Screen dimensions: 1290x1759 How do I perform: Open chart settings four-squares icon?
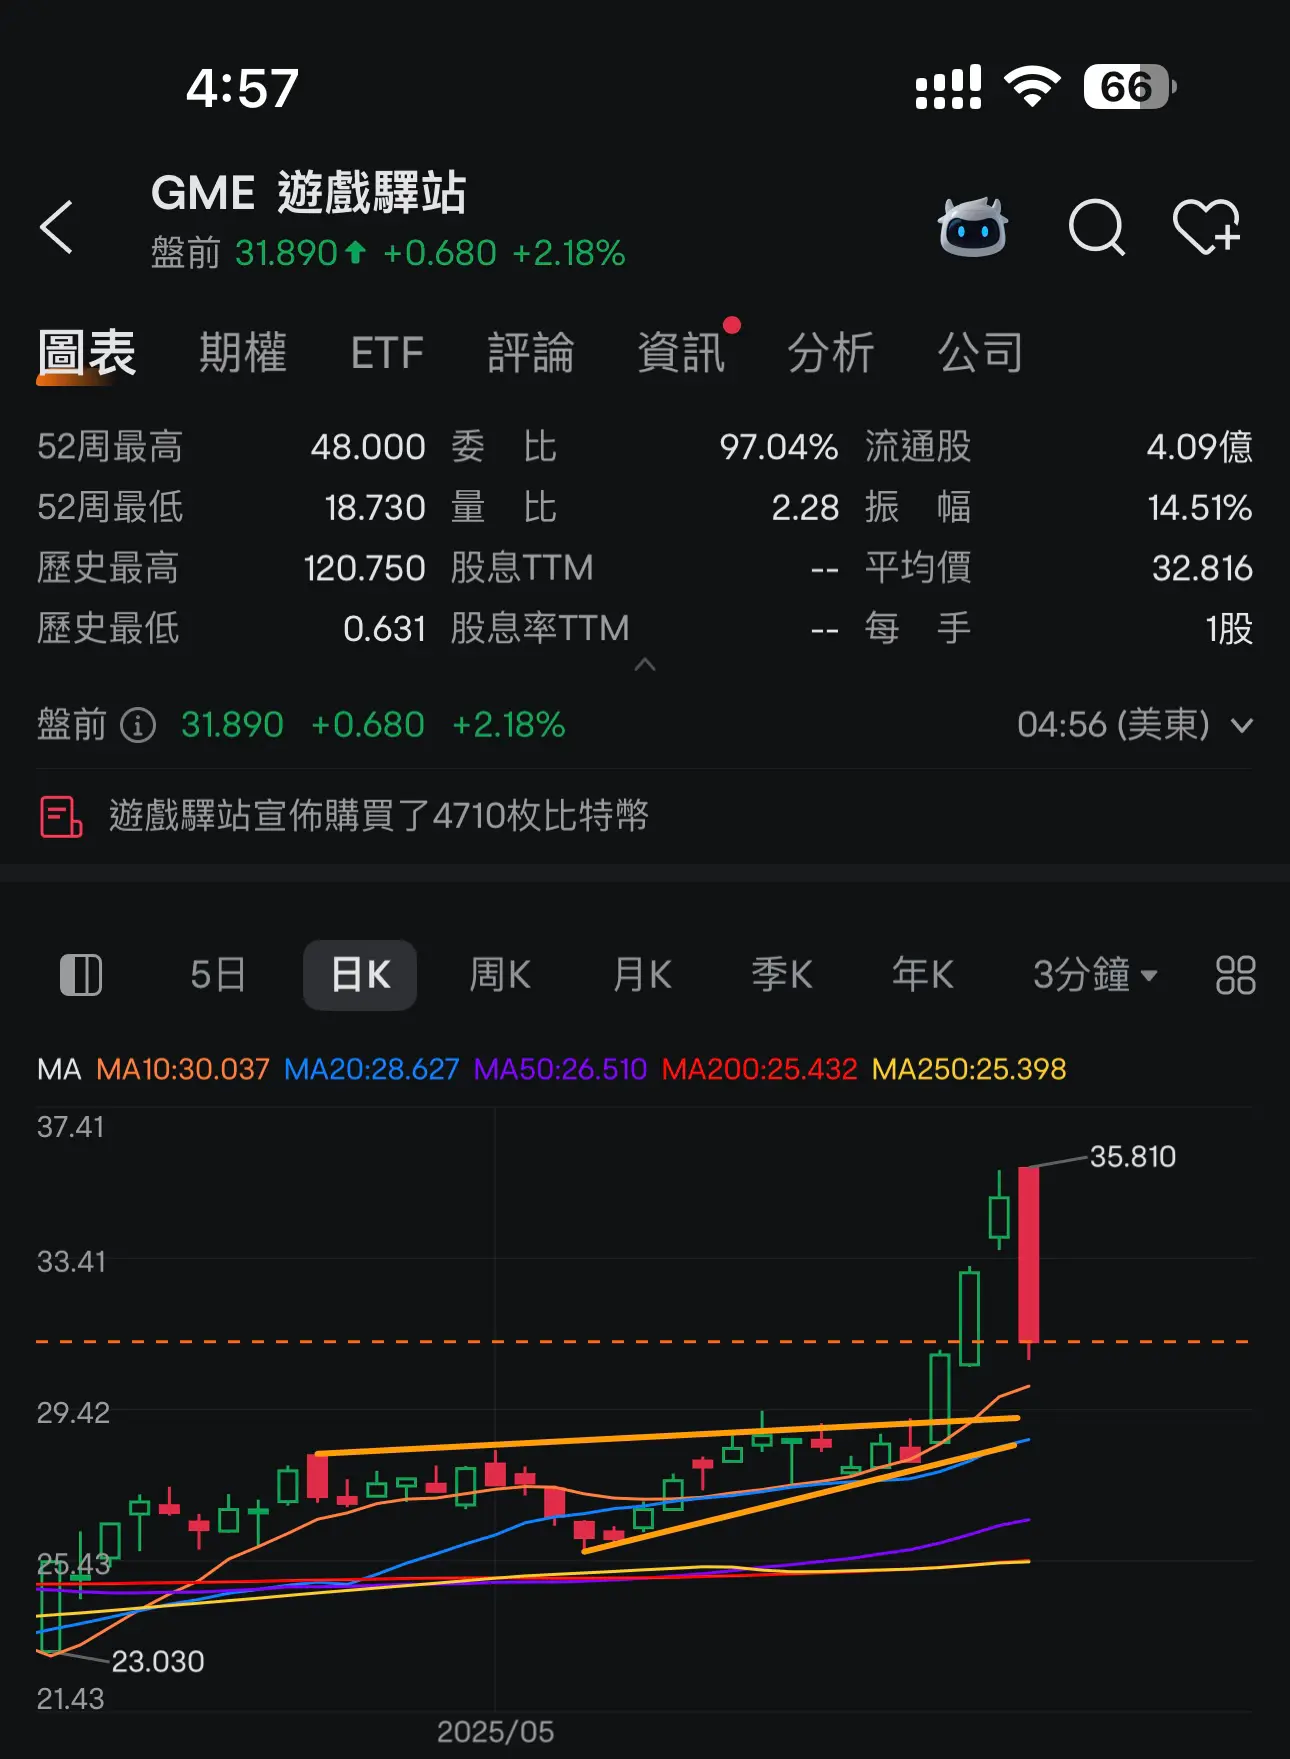1235,975
